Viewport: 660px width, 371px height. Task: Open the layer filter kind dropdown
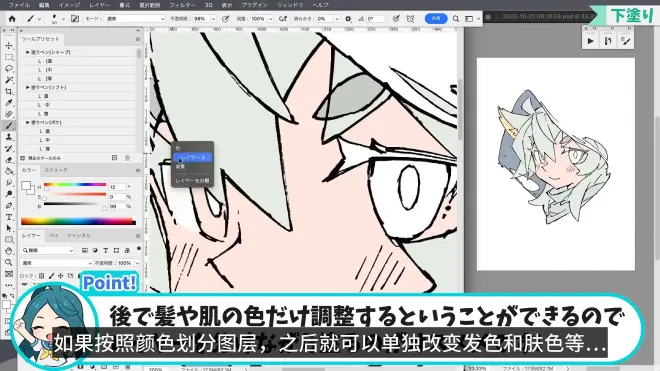pyautogui.click(x=48, y=250)
